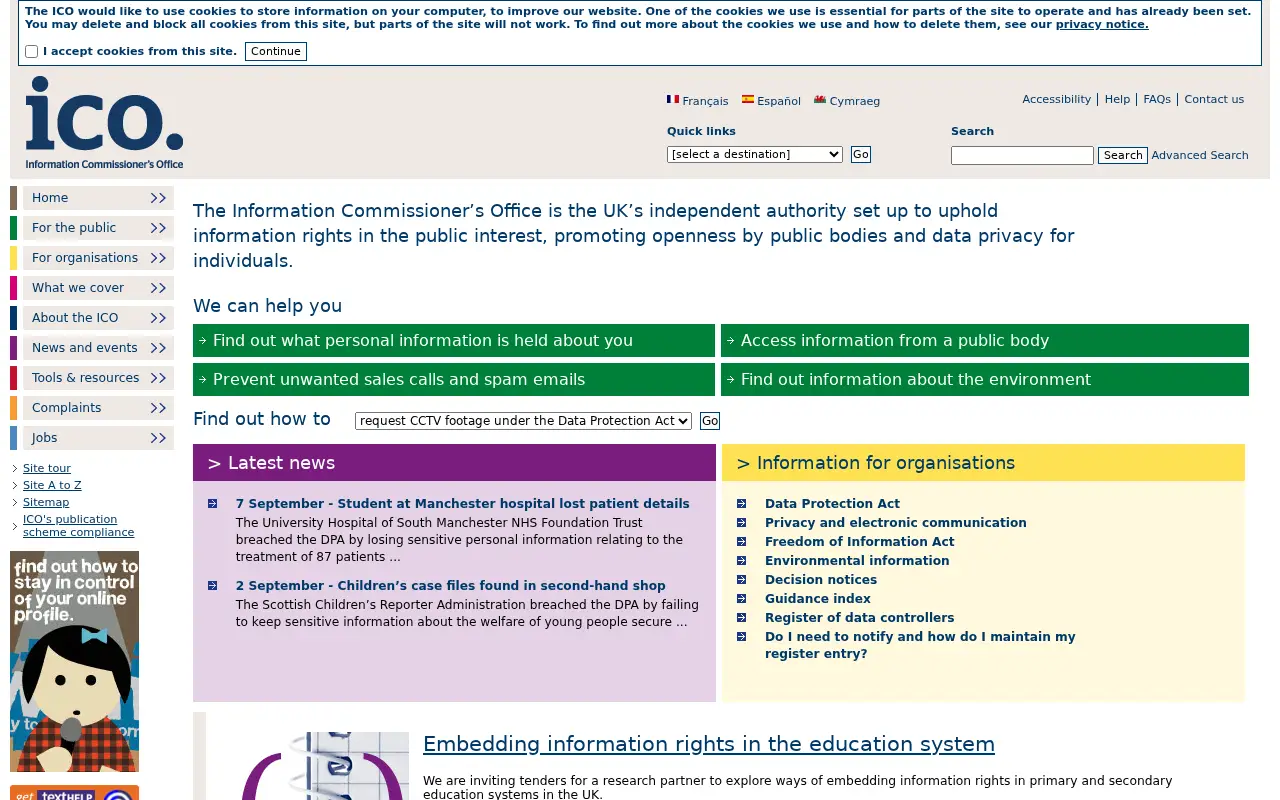Tick the accept cookies checkbox

pyautogui.click(x=31, y=51)
